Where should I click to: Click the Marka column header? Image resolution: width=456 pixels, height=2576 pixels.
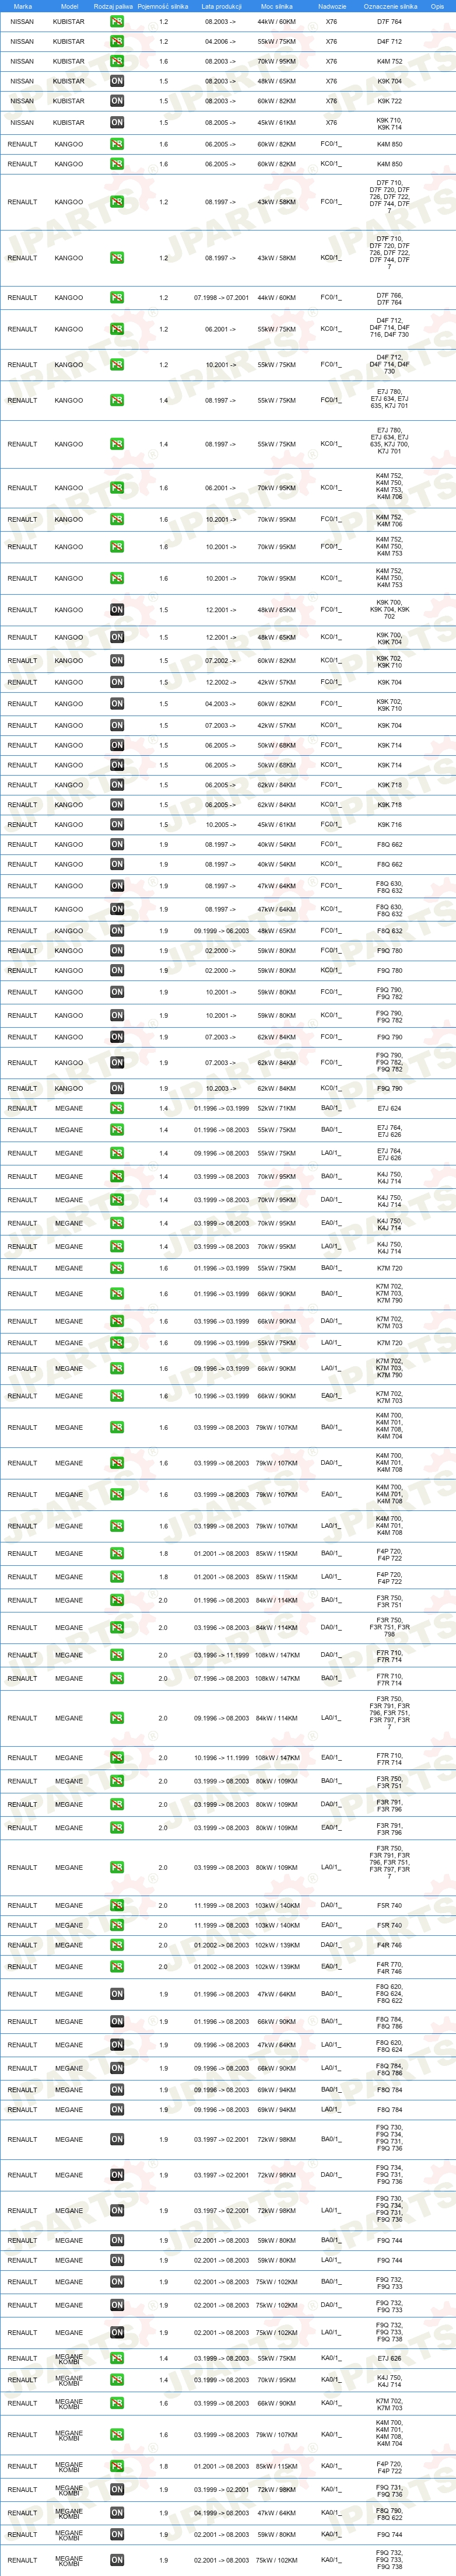[x=22, y=6]
